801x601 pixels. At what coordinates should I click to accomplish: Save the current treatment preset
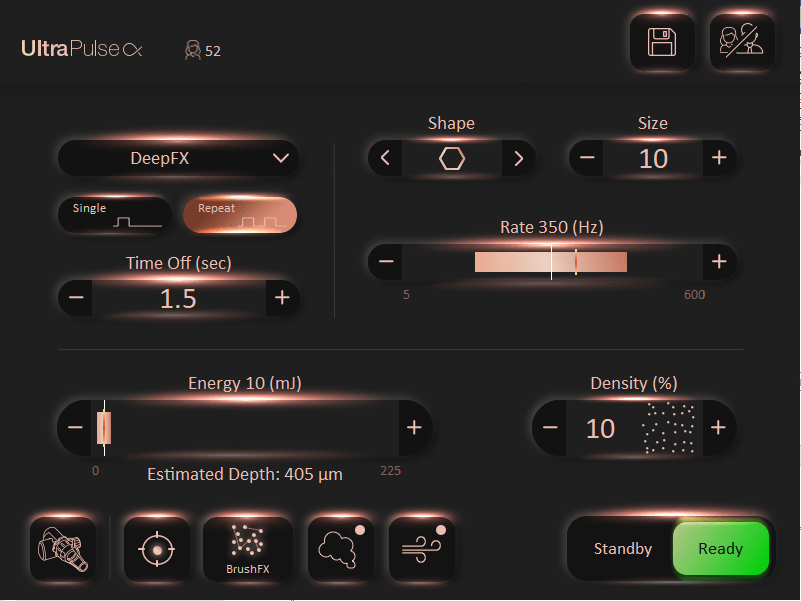tap(661, 41)
